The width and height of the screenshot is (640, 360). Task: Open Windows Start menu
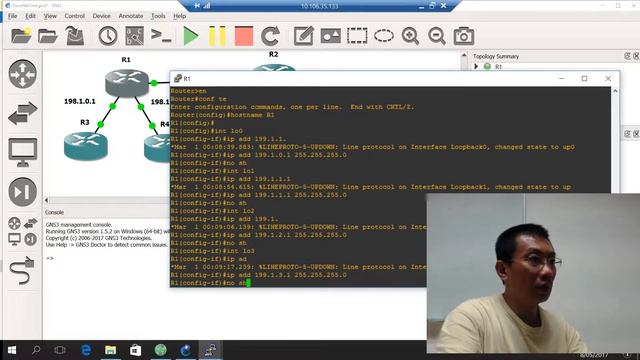click(x=11, y=350)
